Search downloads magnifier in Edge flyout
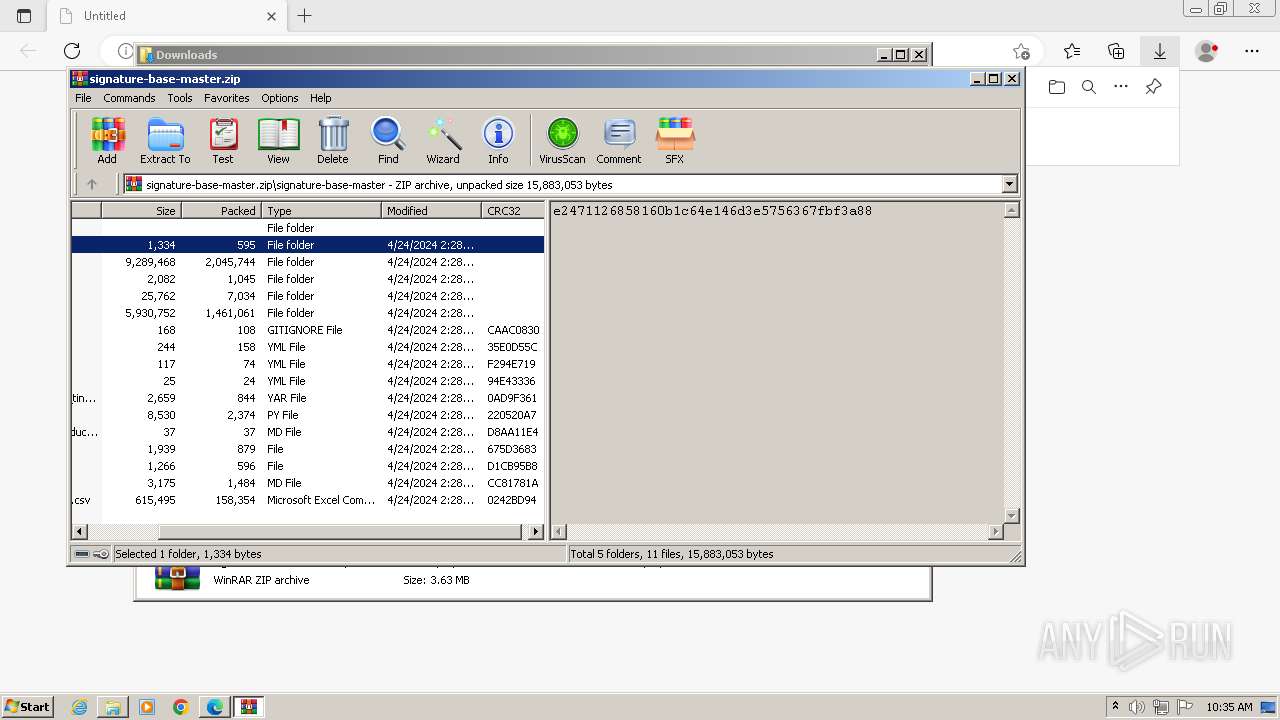The image size is (1280, 720). pos(1089,87)
